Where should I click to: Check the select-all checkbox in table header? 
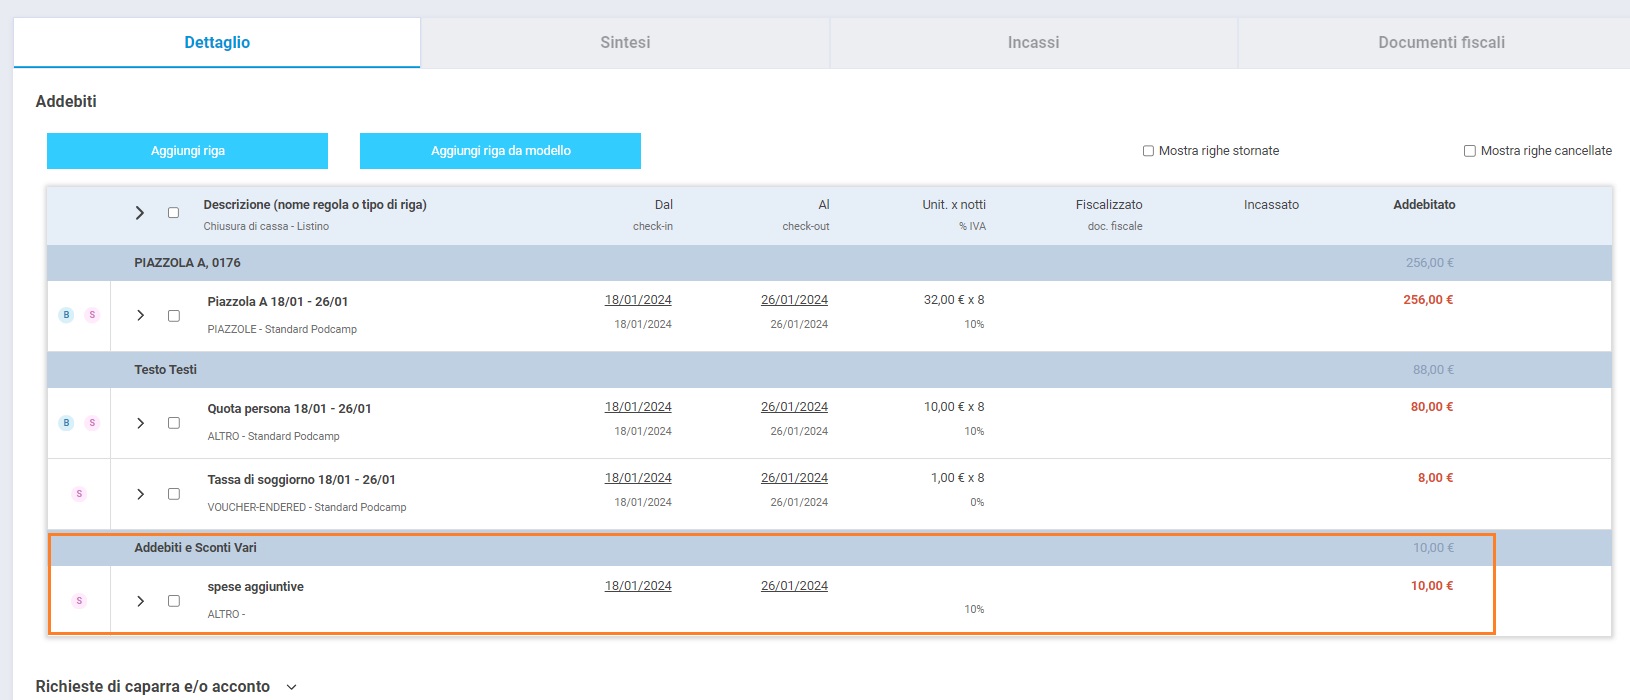(173, 213)
